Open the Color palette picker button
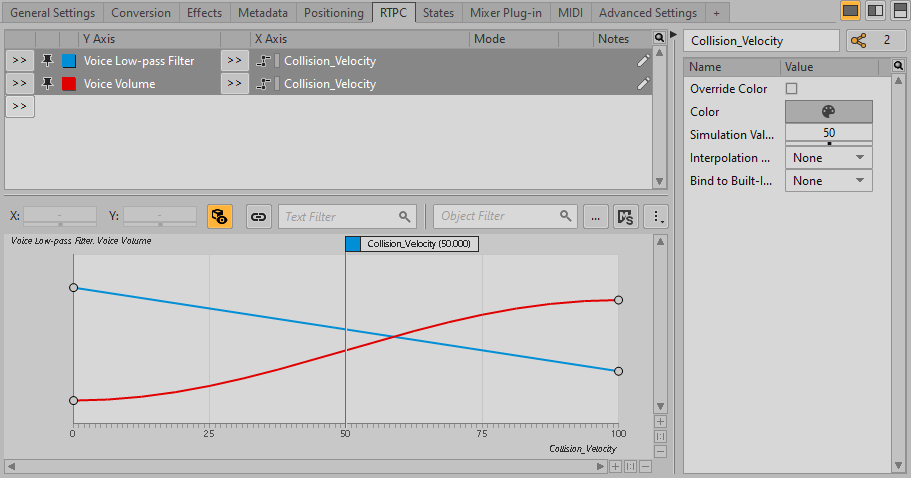Viewport: 911px width, 478px height. point(828,112)
